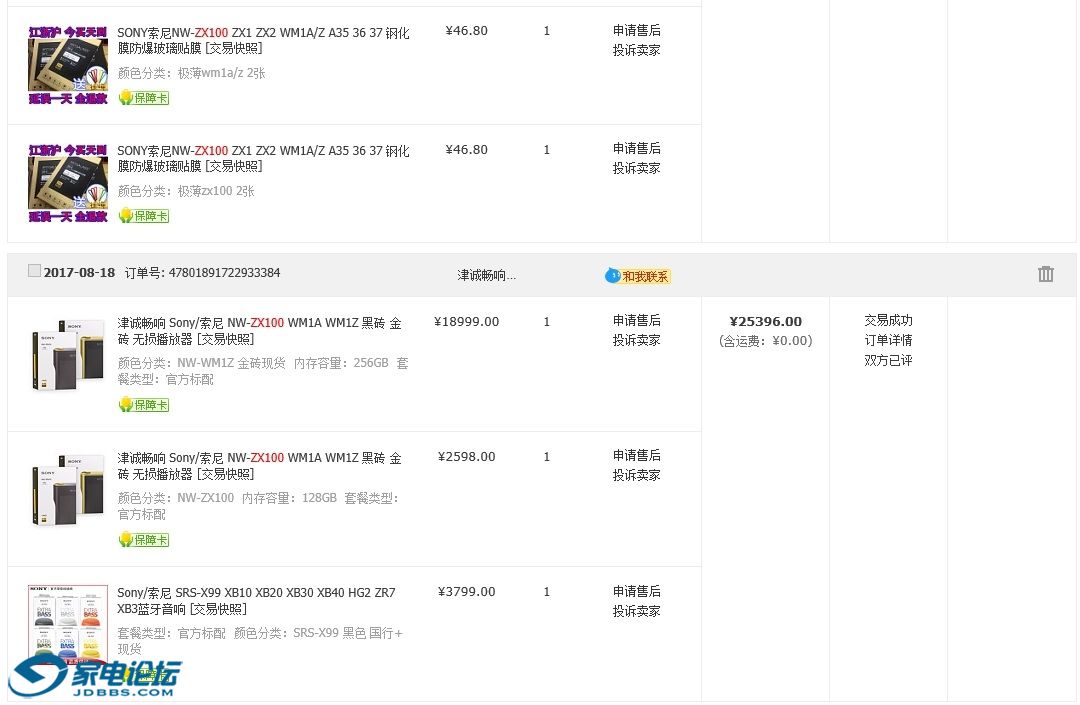The image size is (1080, 705).
Task: Open 订单详情 for the ¥25396.00 order
Action: (x=888, y=340)
